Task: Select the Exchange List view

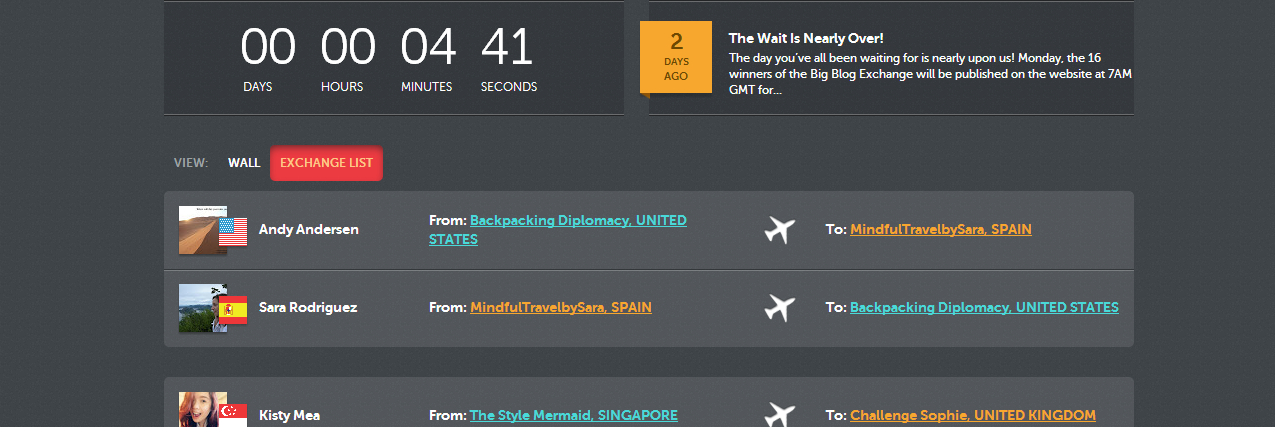Action: (326, 163)
